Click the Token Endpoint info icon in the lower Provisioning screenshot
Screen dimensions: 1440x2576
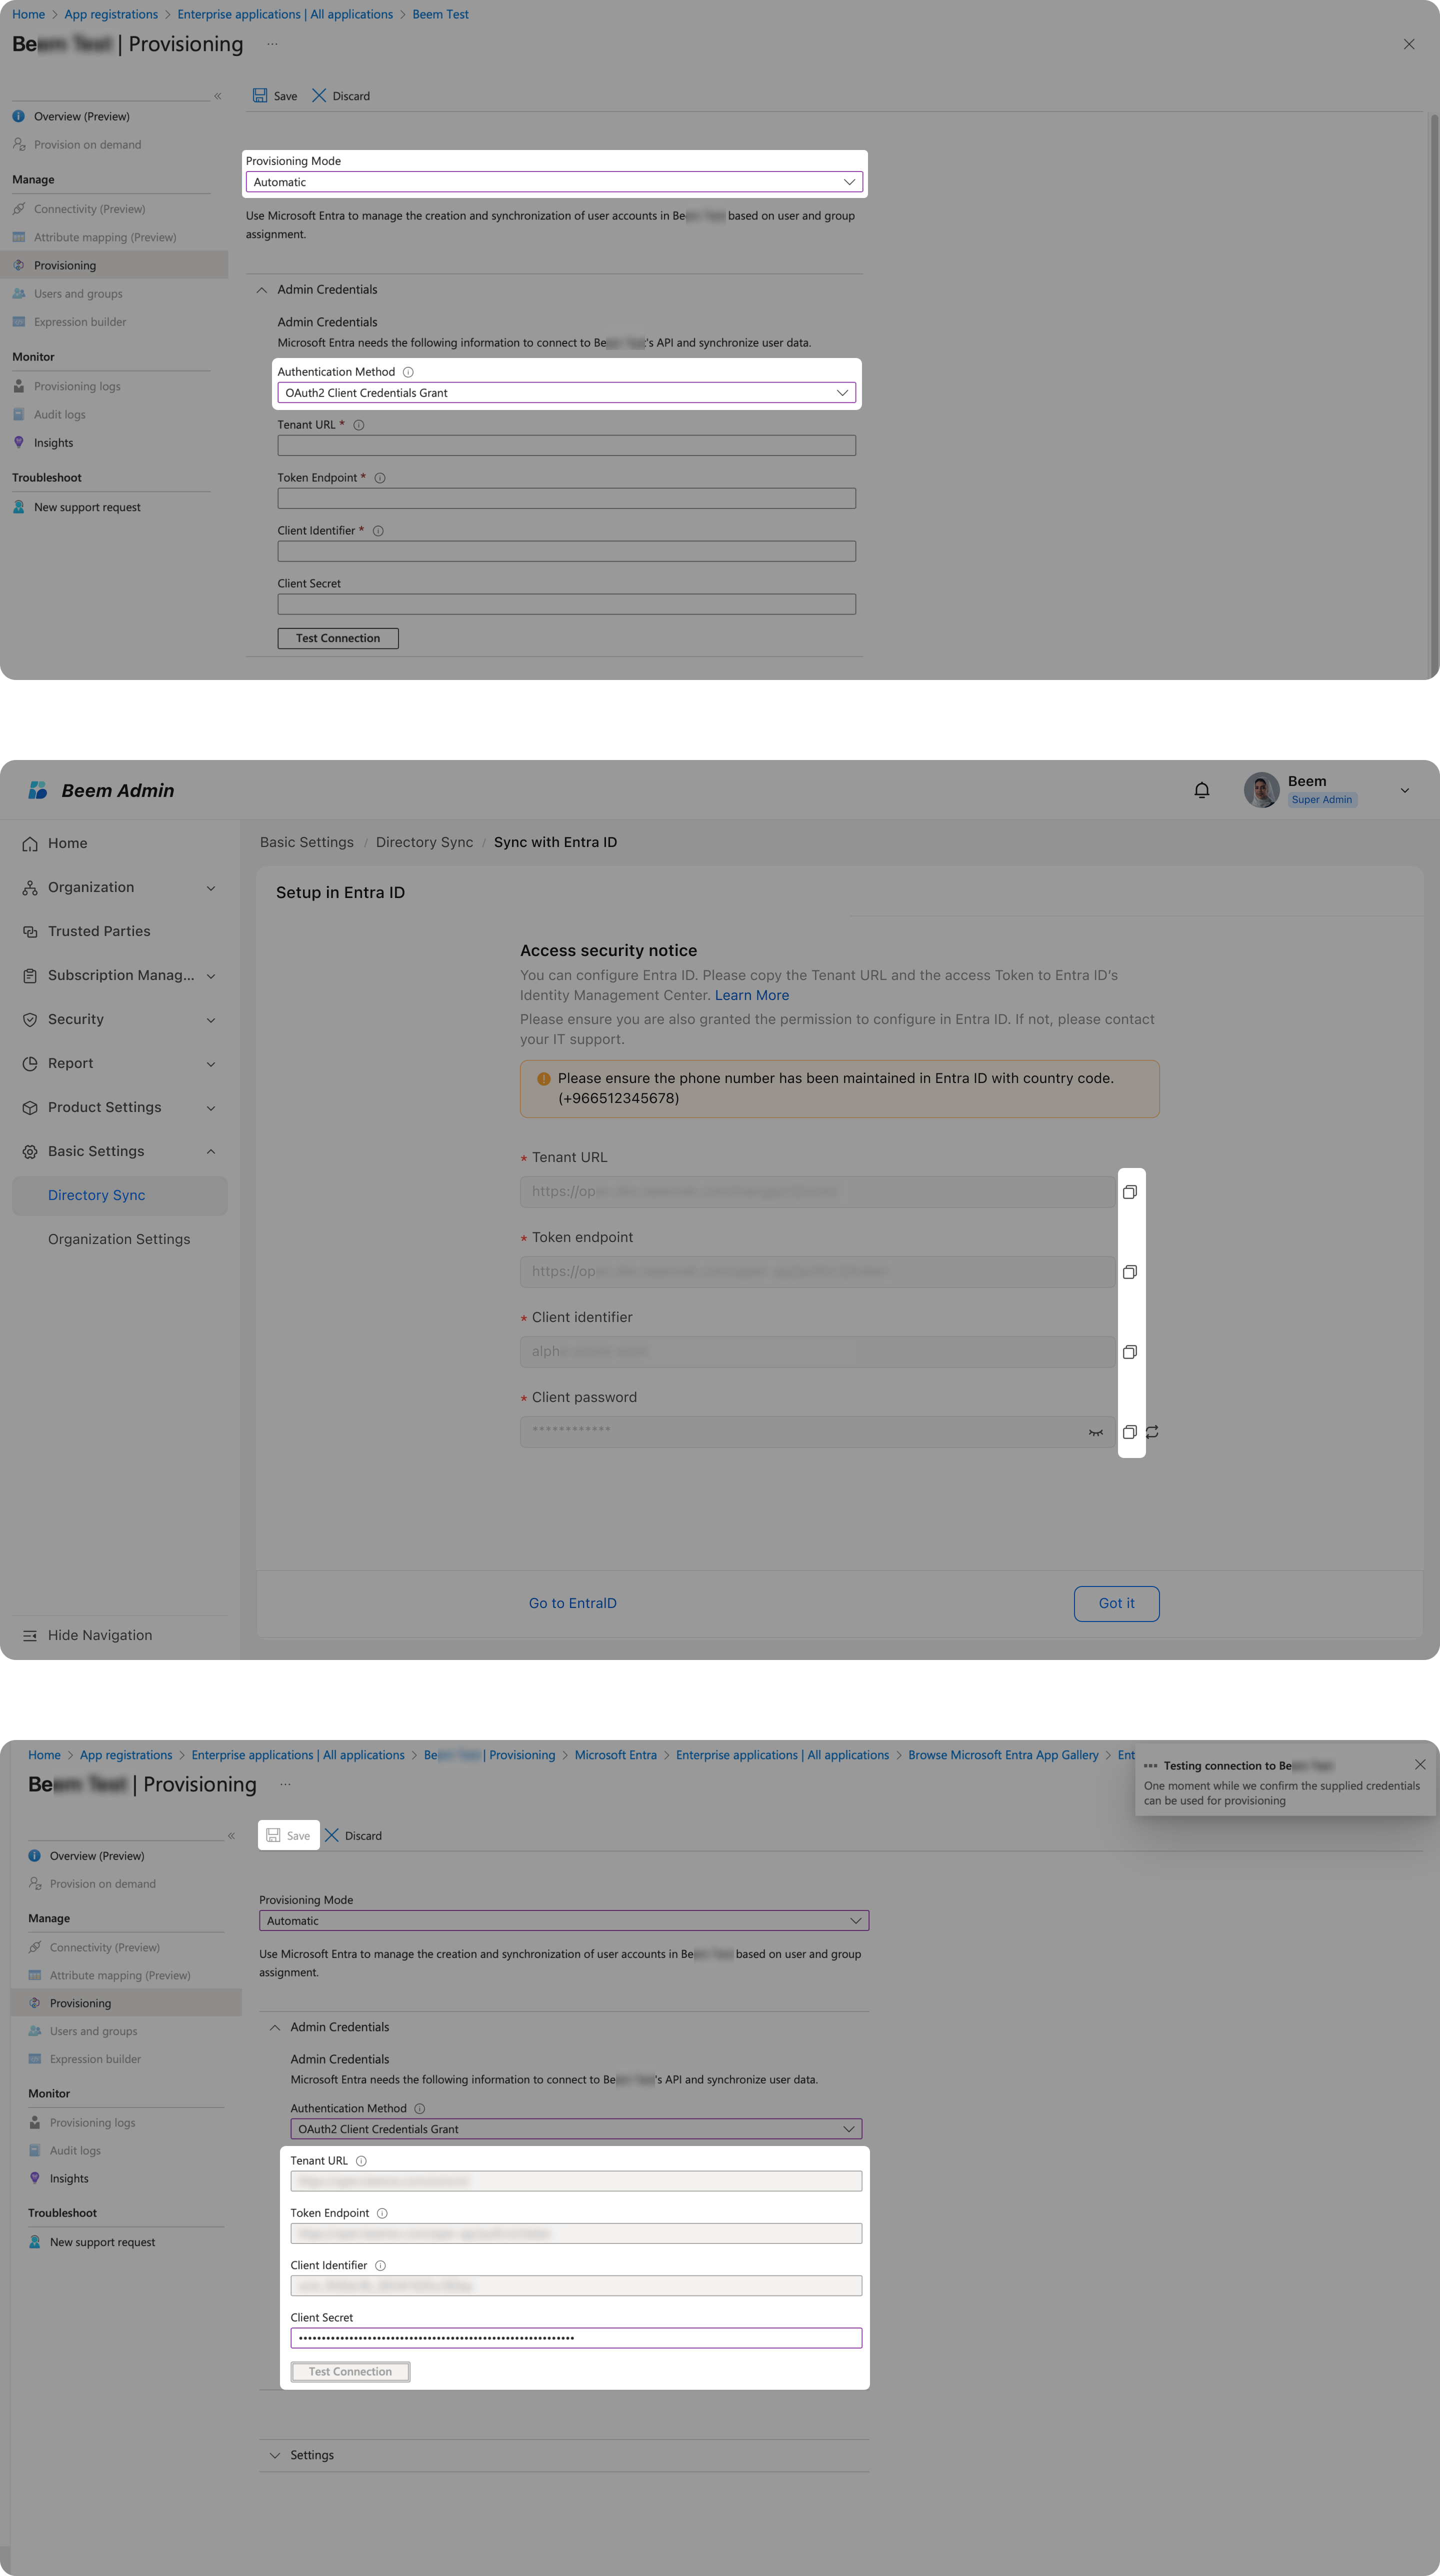[382, 2213]
